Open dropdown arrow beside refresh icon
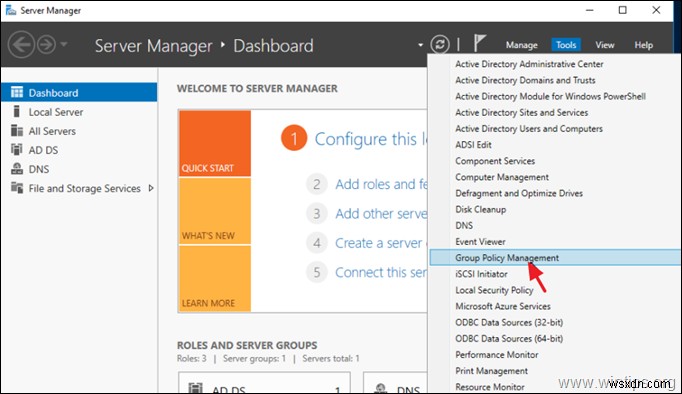This screenshot has height=394, width=682. pos(420,45)
